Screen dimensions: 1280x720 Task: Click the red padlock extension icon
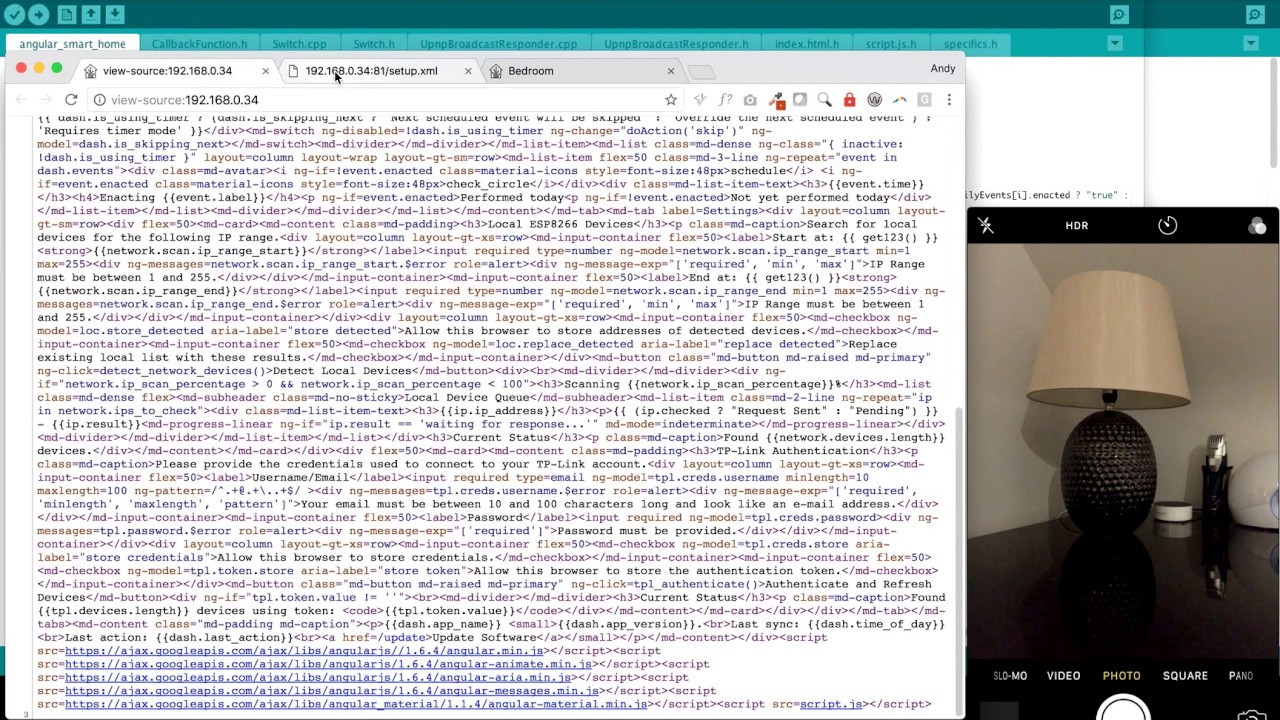(849, 100)
